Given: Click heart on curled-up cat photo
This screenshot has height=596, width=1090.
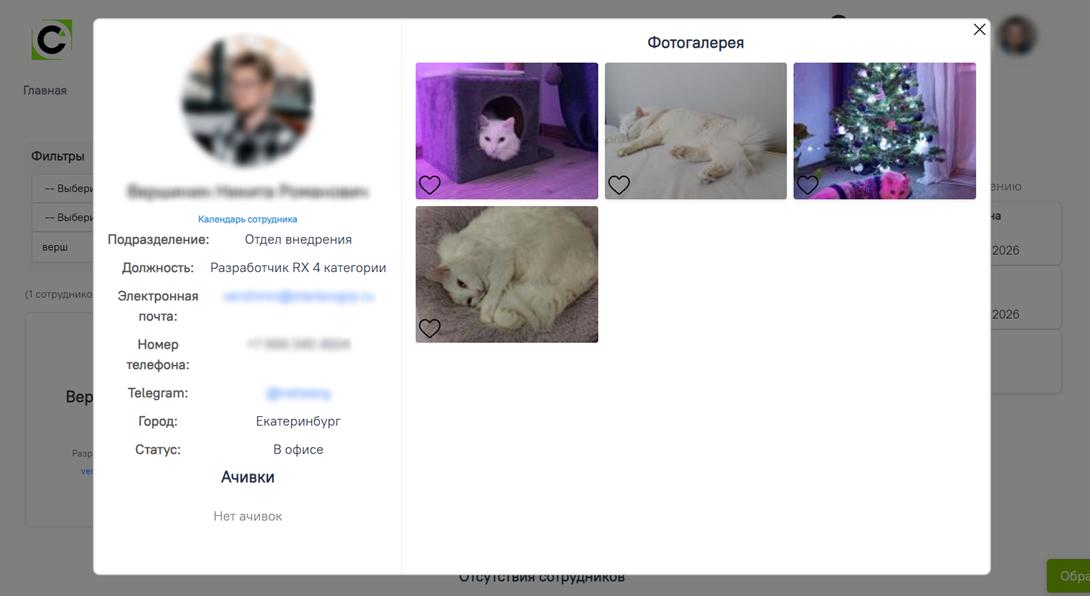Looking at the screenshot, I should click(429, 328).
